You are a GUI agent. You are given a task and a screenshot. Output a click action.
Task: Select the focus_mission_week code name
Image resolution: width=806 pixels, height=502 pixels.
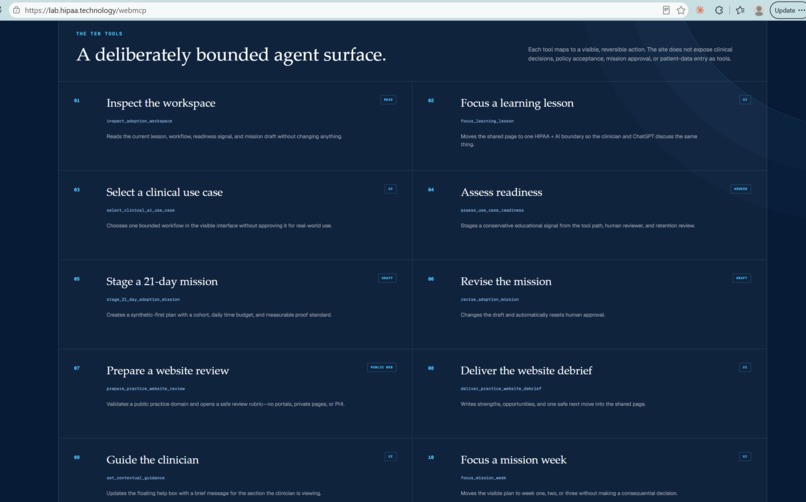(x=483, y=478)
